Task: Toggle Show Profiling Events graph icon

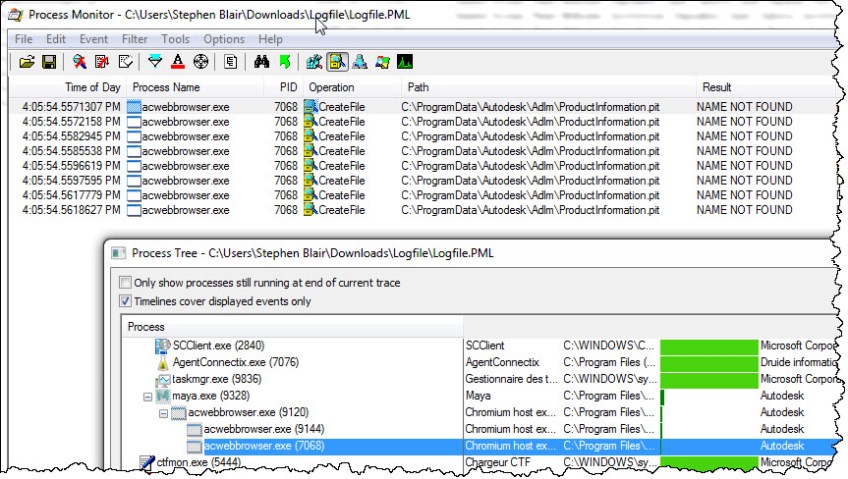Action: click(405, 62)
